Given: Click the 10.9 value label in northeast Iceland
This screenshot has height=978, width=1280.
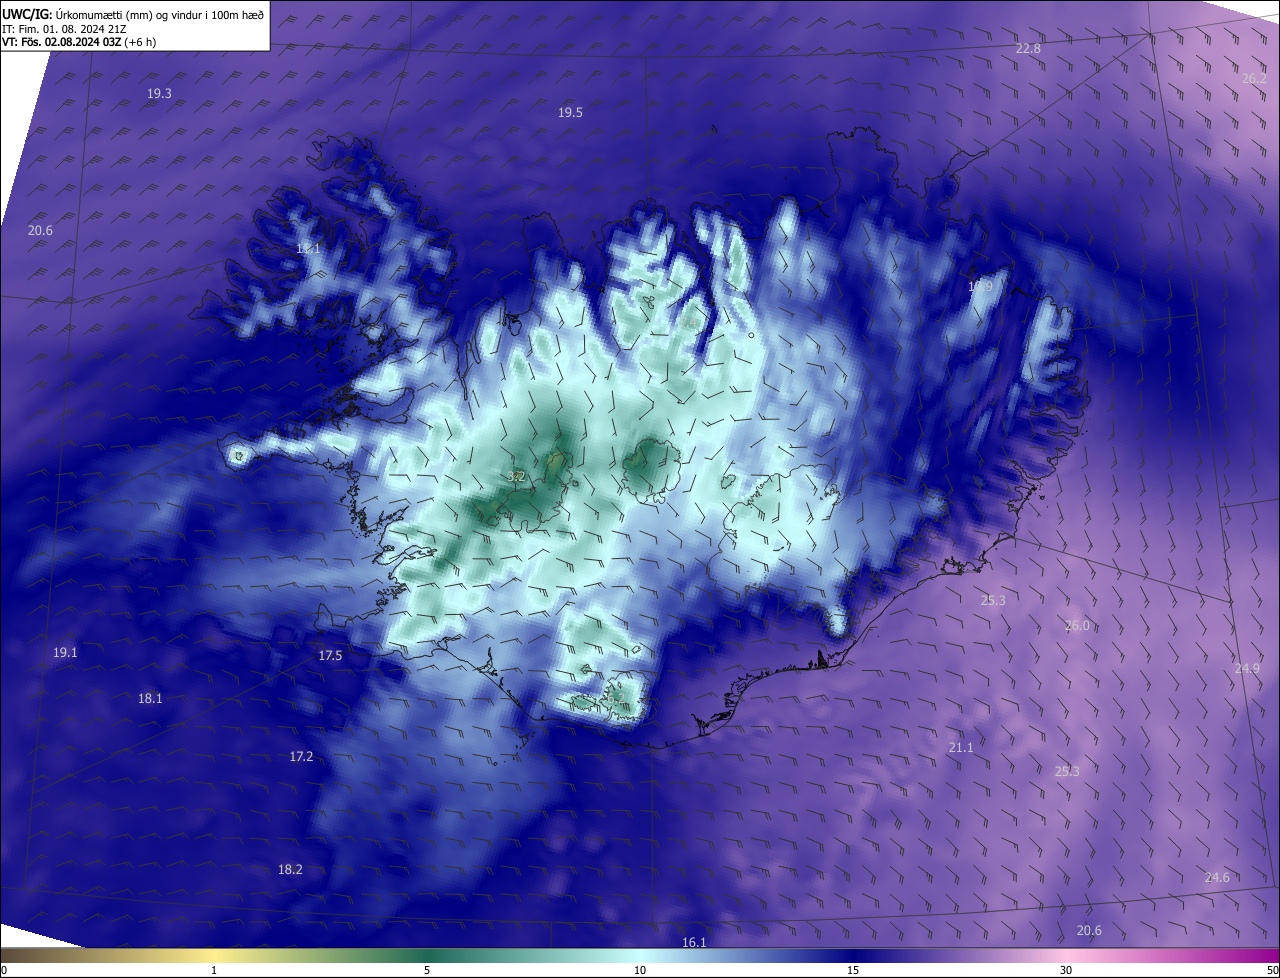Looking at the screenshot, I should pos(980,287).
